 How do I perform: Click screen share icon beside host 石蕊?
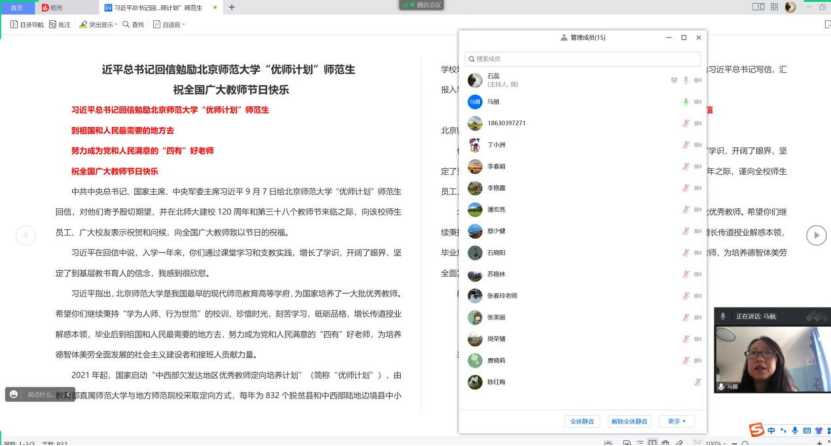click(x=673, y=80)
